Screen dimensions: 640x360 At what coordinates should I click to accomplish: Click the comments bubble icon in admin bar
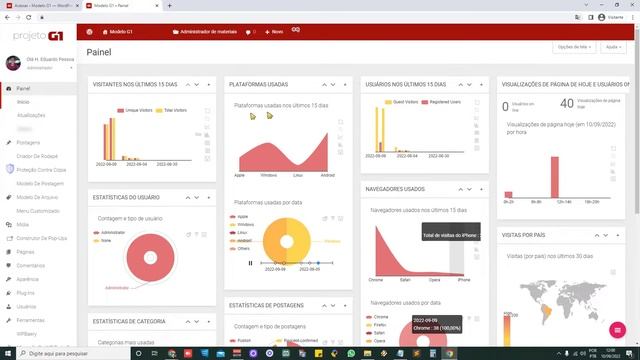coord(248,32)
